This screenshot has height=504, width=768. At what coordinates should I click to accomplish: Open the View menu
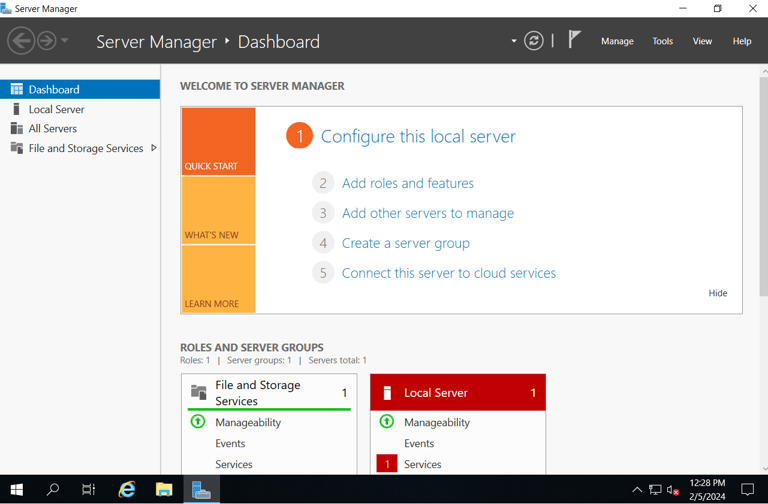pos(702,41)
